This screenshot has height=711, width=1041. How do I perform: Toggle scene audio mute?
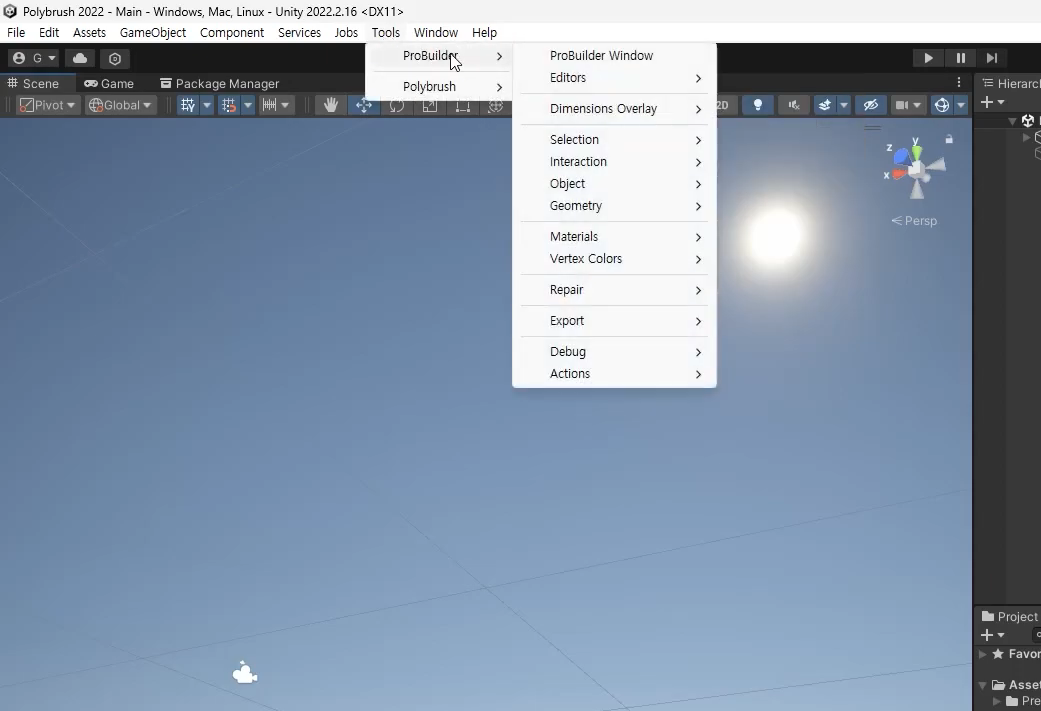793,105
